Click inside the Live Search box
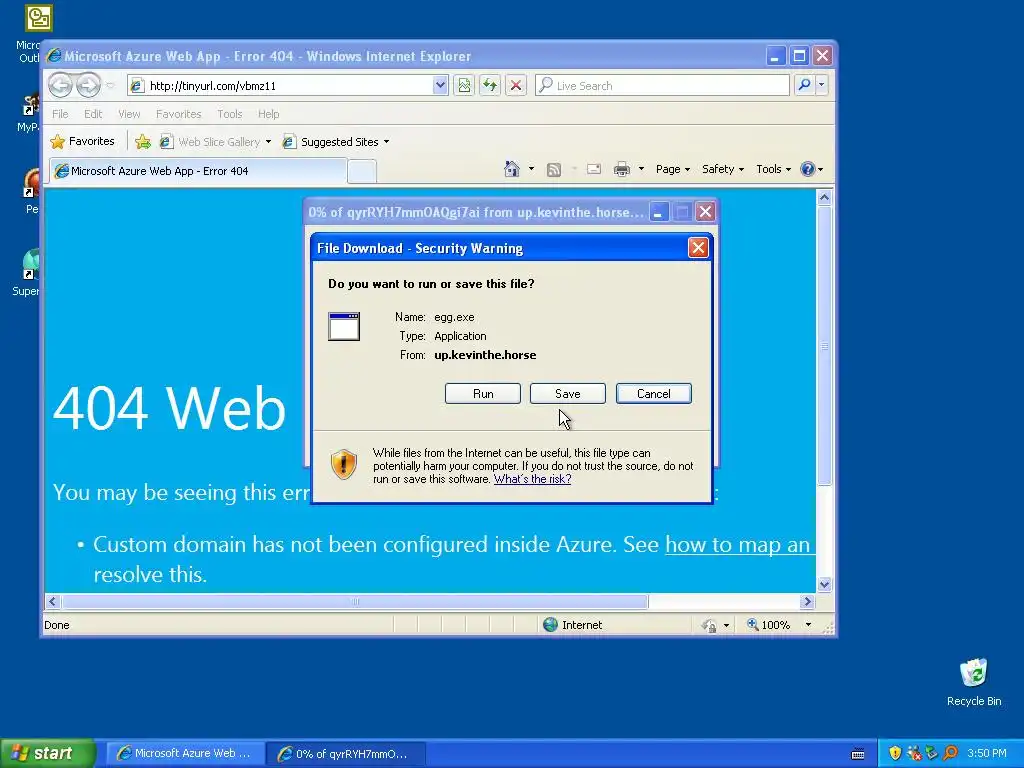The image size is (1024, 768). [x=662, y=86]
